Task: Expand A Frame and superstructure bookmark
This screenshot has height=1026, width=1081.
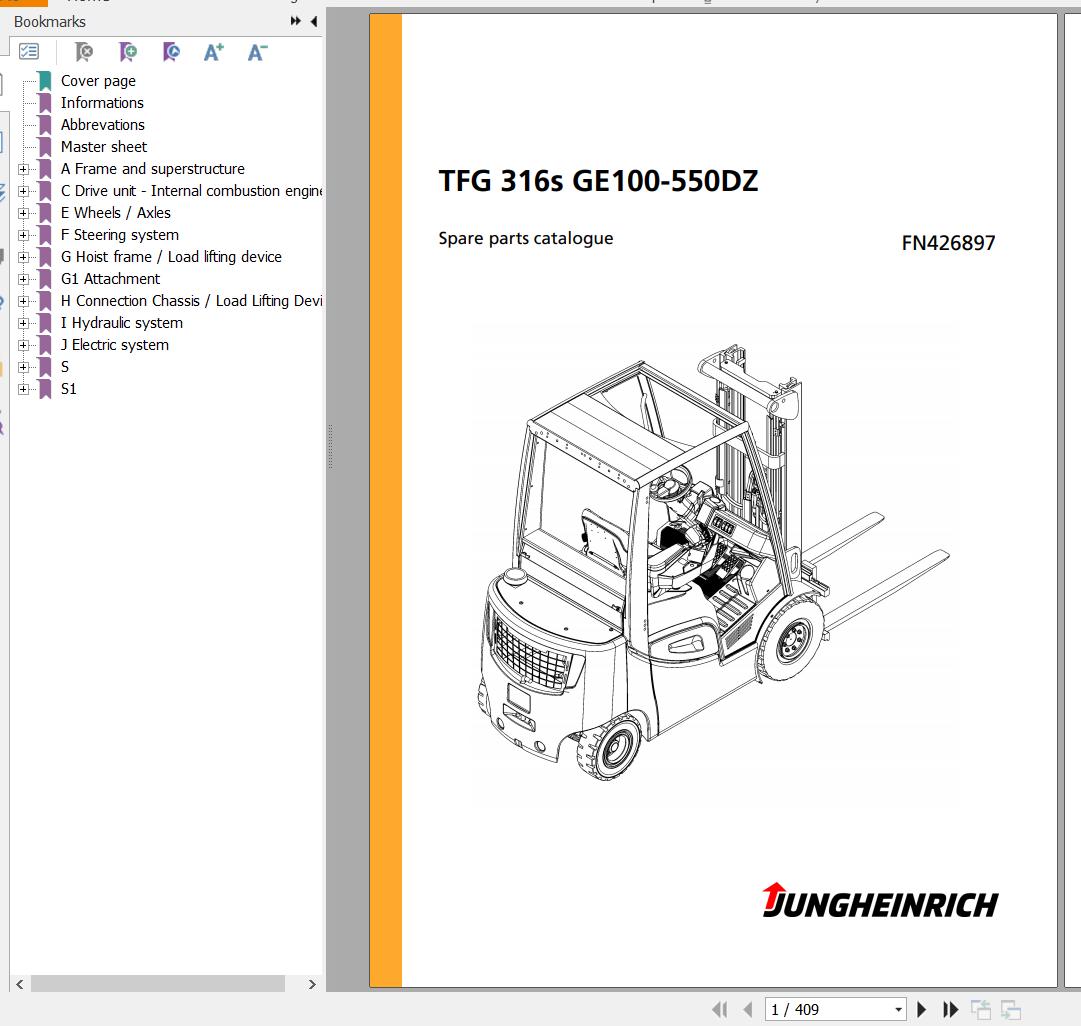Action: point(23,169)
